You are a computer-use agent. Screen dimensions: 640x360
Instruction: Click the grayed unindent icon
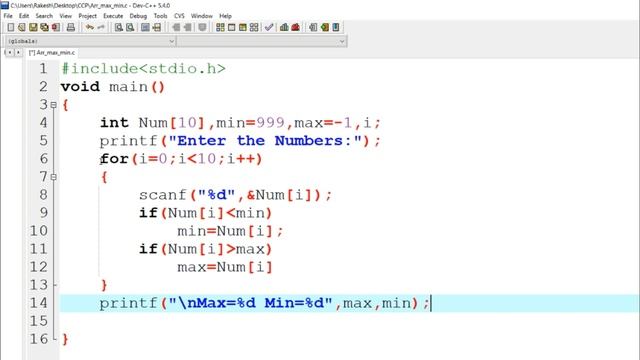pos(176,27)
